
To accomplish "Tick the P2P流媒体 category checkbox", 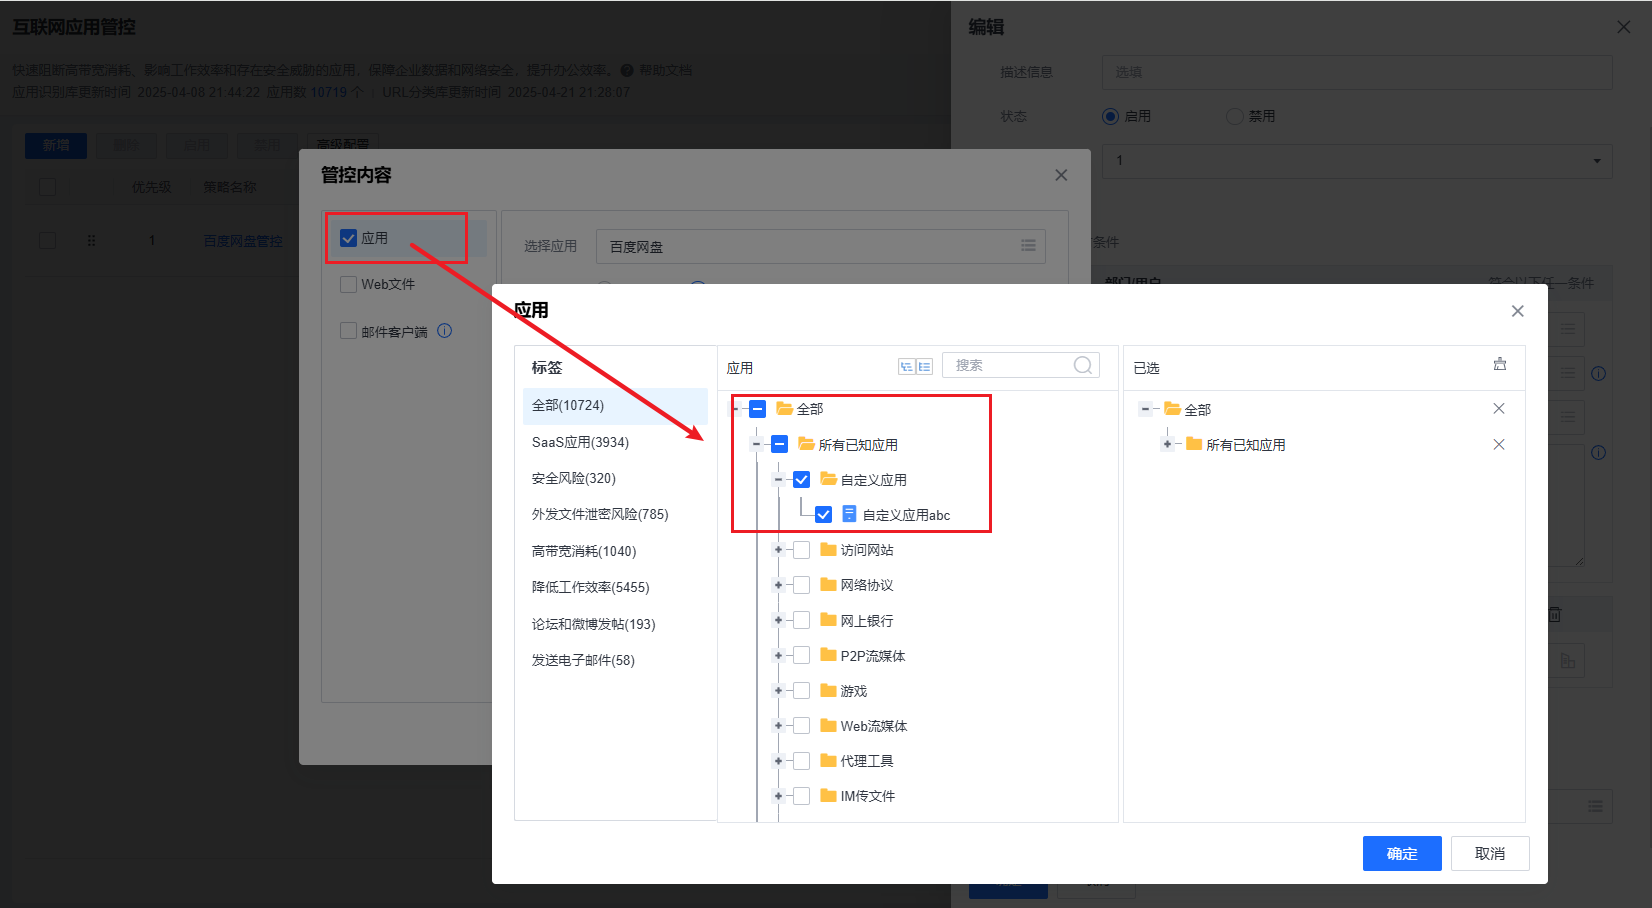I will click(801, 656).
